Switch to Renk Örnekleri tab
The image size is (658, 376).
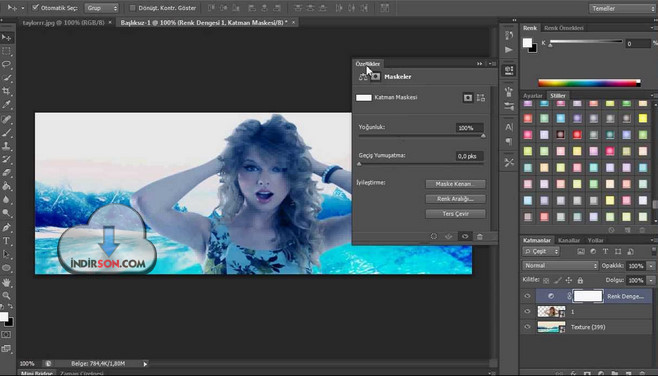click(x=564, y=28)
